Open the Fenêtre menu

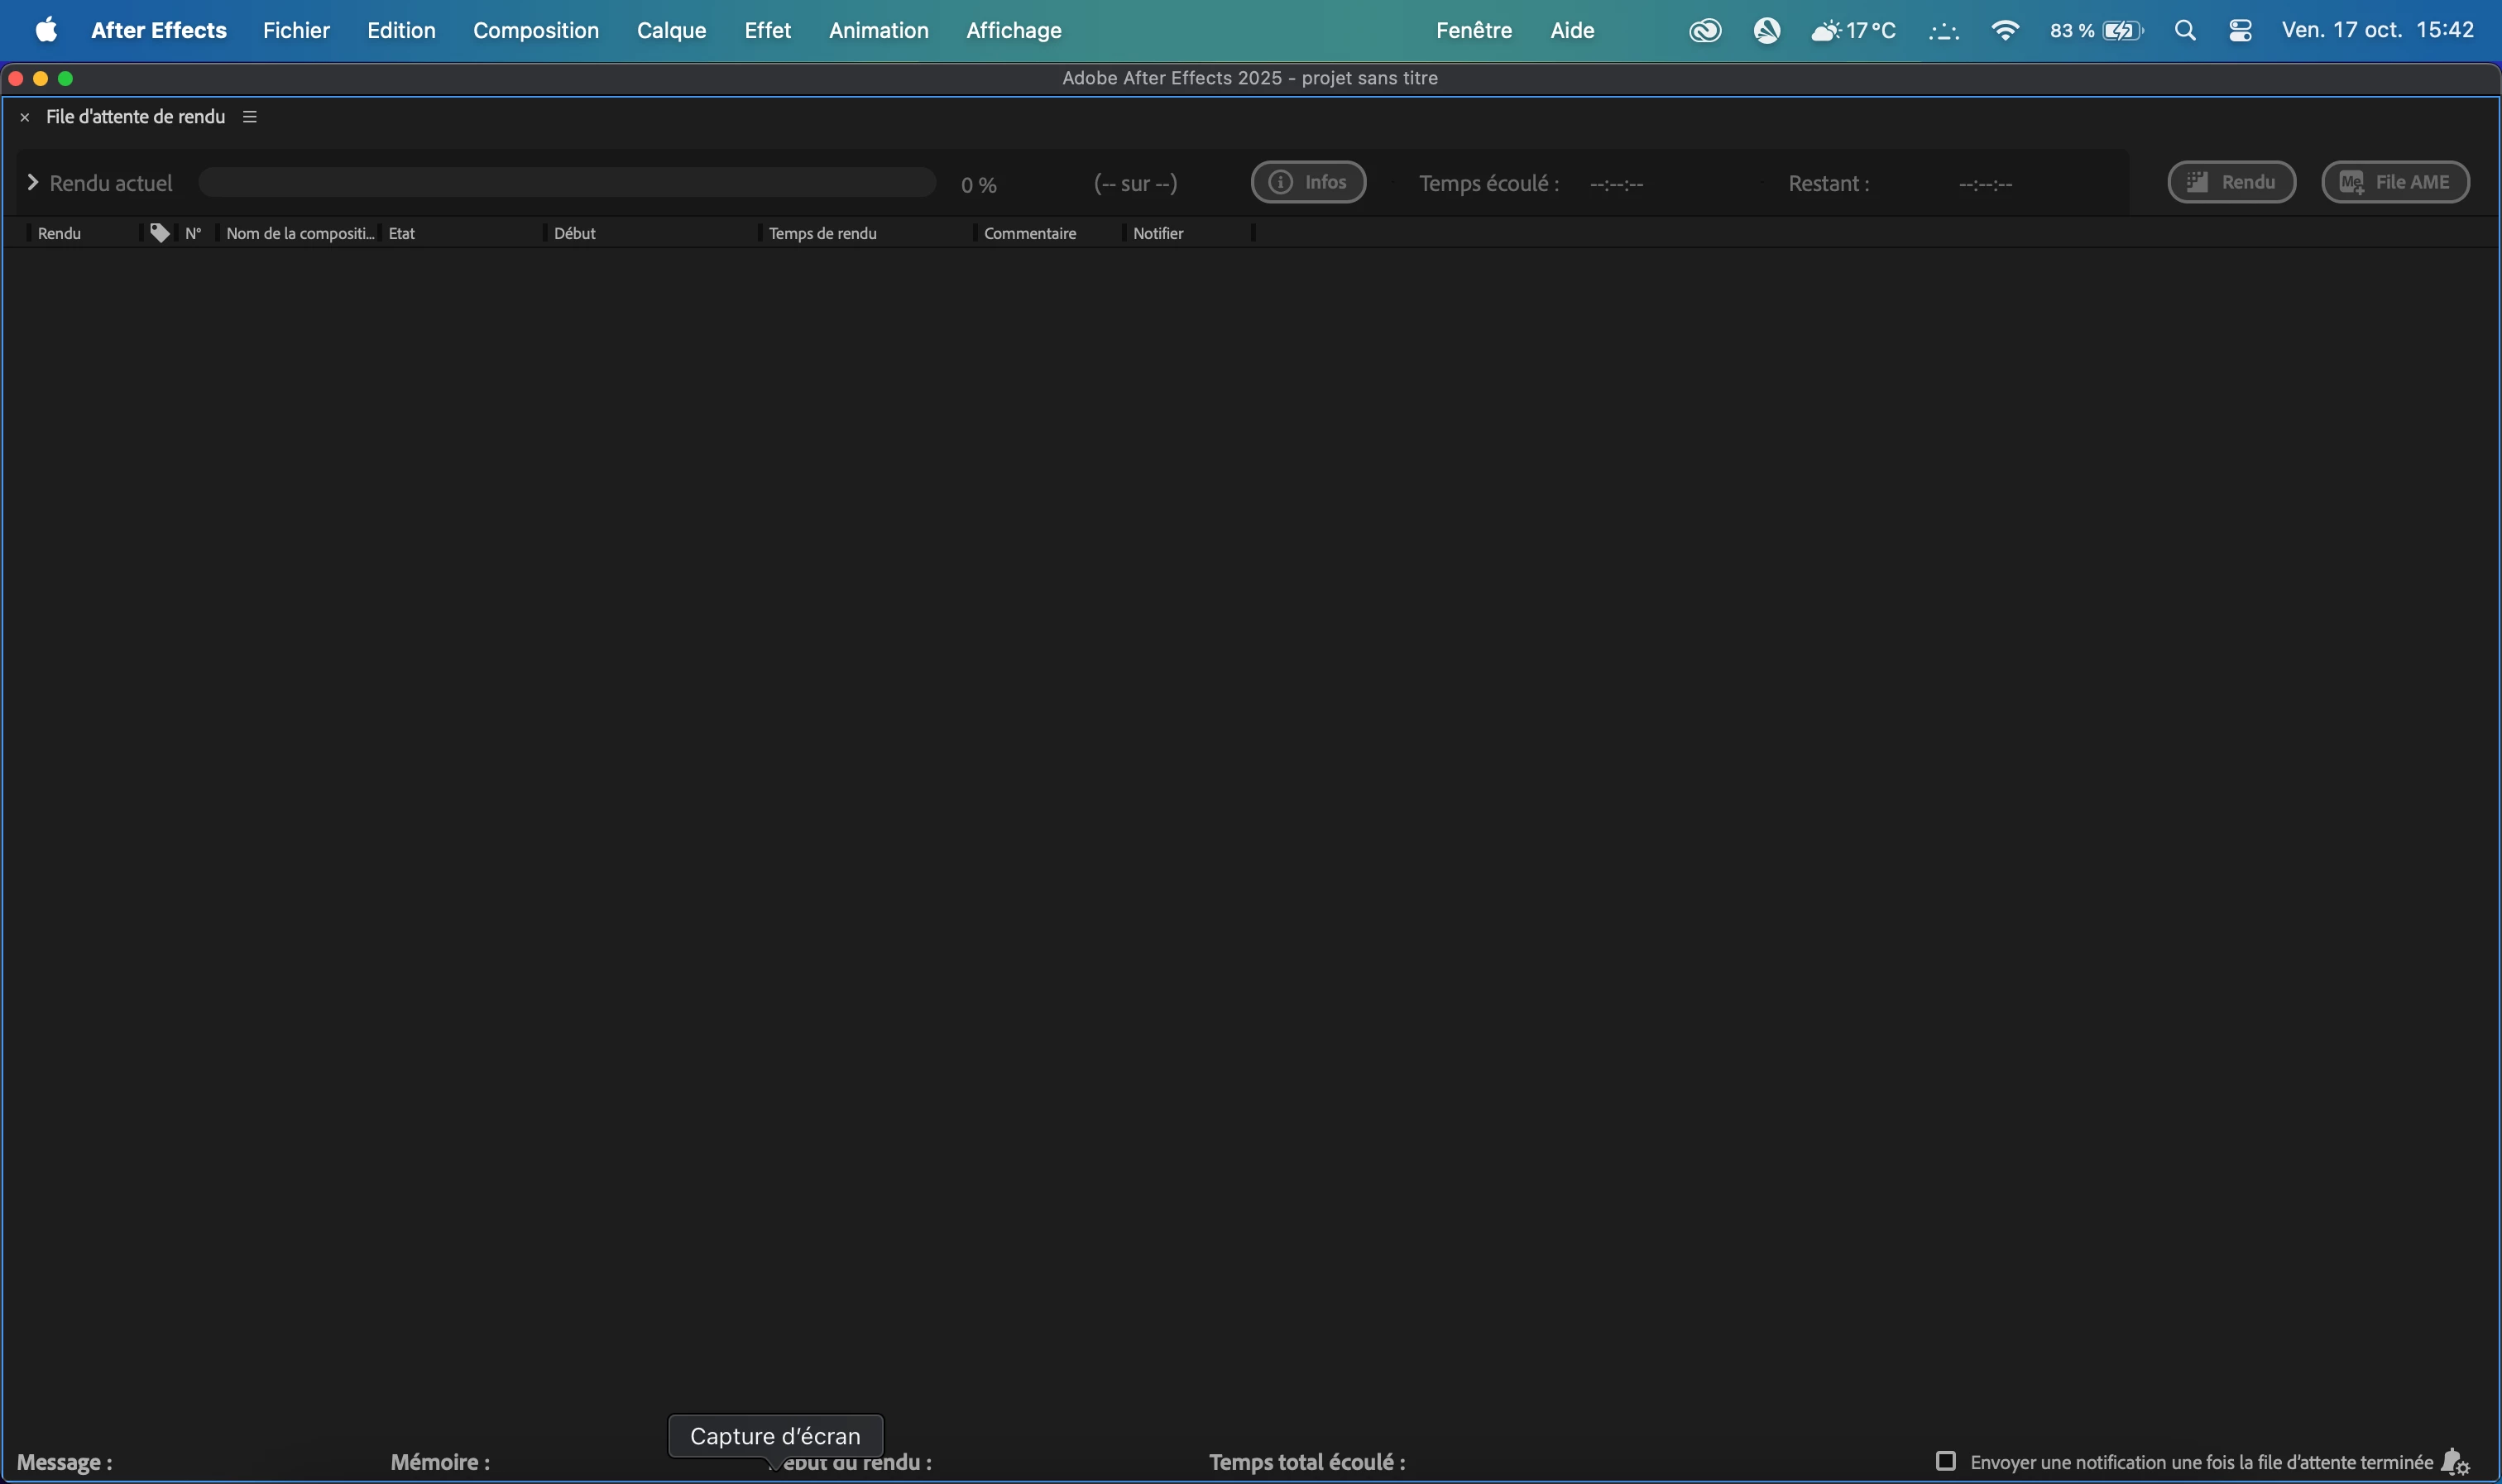pos(1473,31)
